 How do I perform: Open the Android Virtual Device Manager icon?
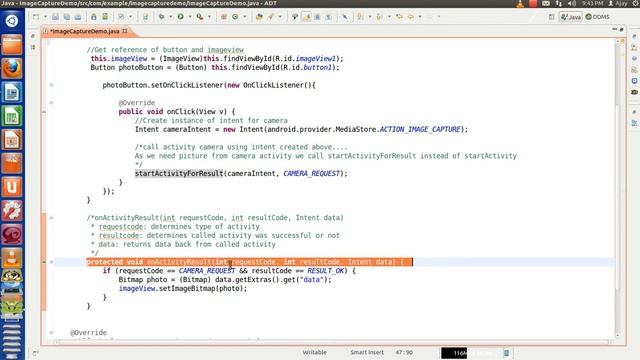(105, 17)
